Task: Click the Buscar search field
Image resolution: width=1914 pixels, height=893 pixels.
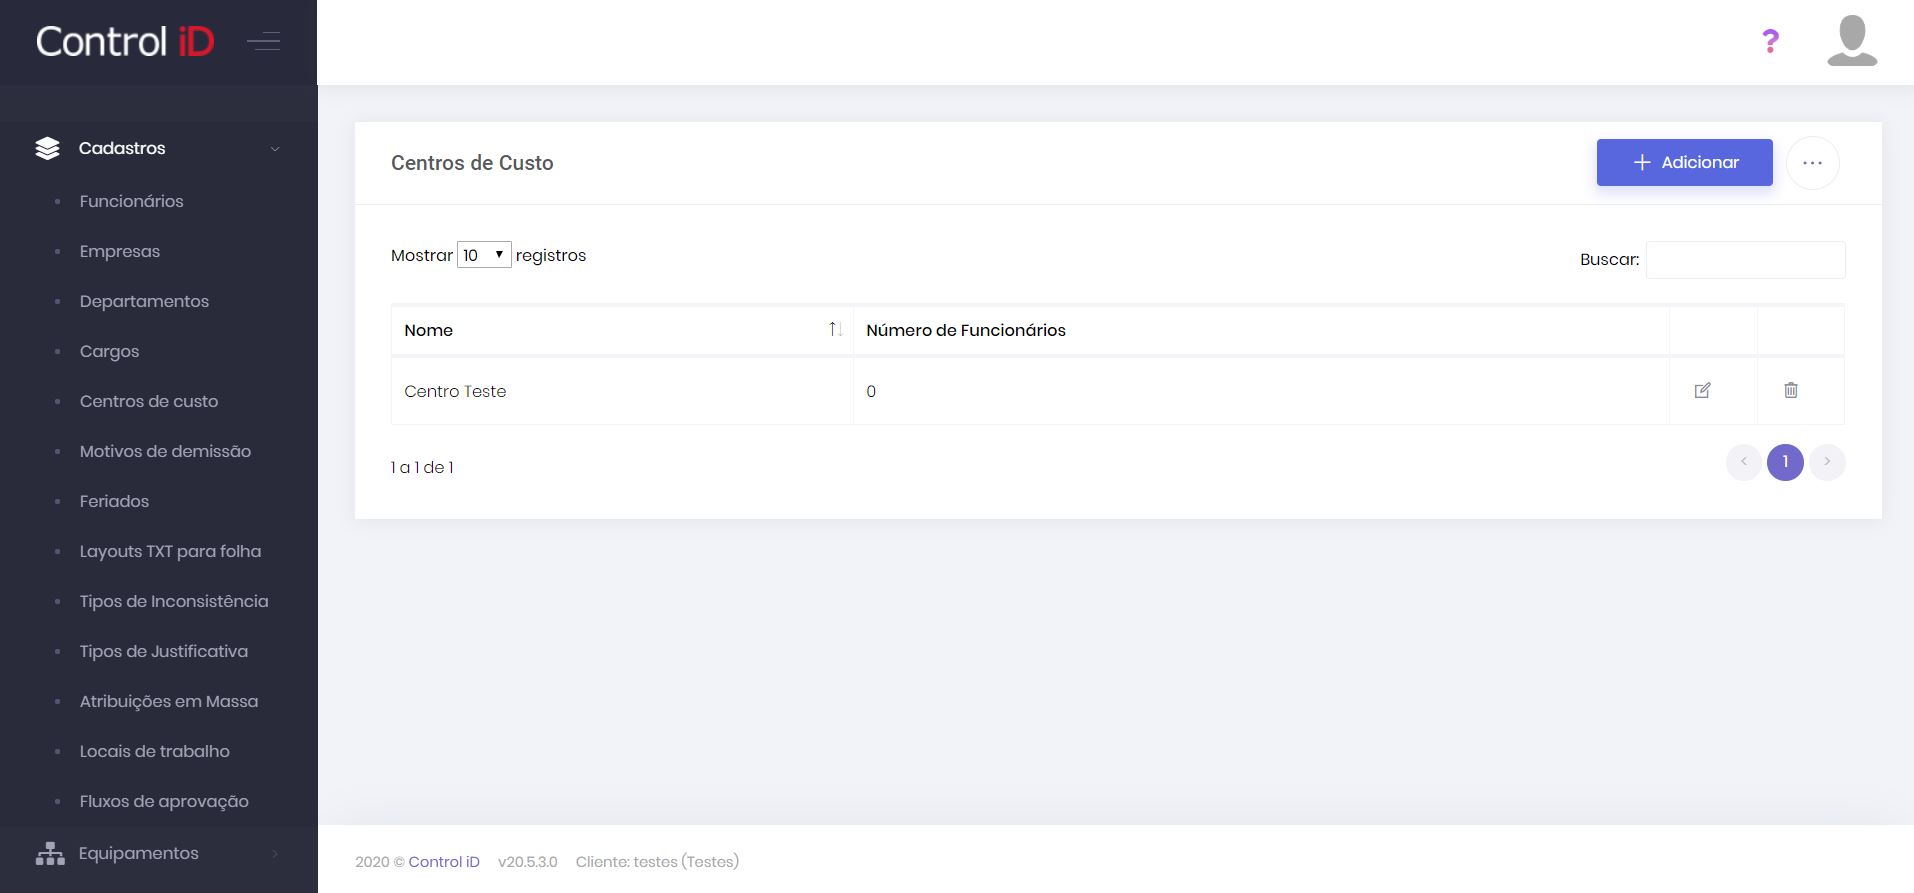Action: [1745, 260]
